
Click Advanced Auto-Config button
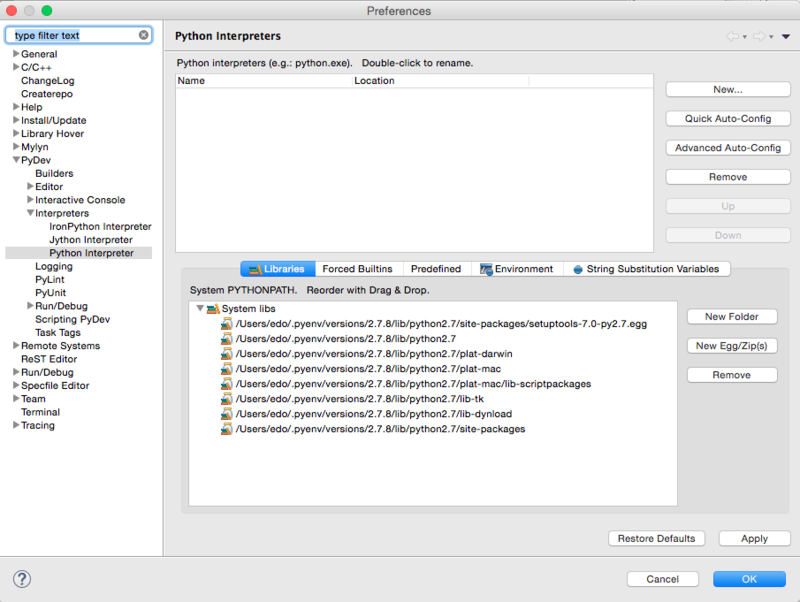coord(728,147)
